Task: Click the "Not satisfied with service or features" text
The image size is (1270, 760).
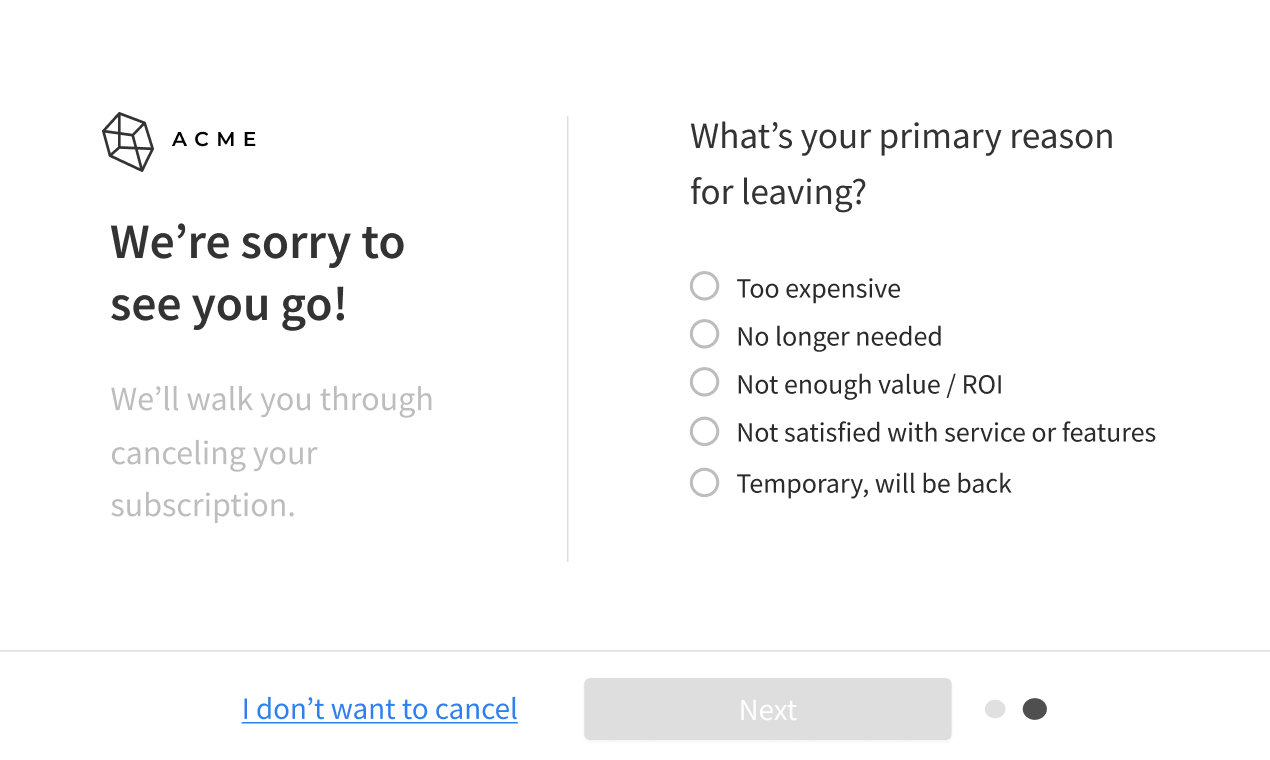Action: tap(946, 433)
